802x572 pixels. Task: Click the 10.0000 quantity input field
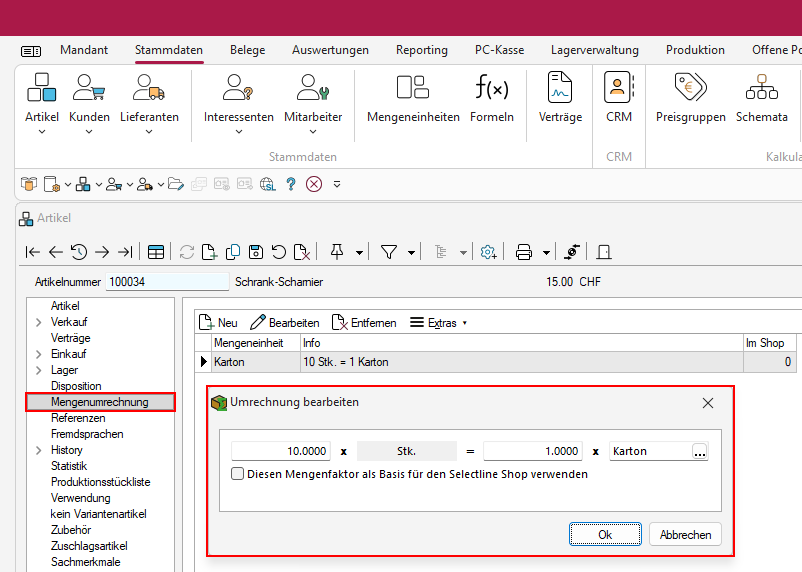[x=281, y=451]
